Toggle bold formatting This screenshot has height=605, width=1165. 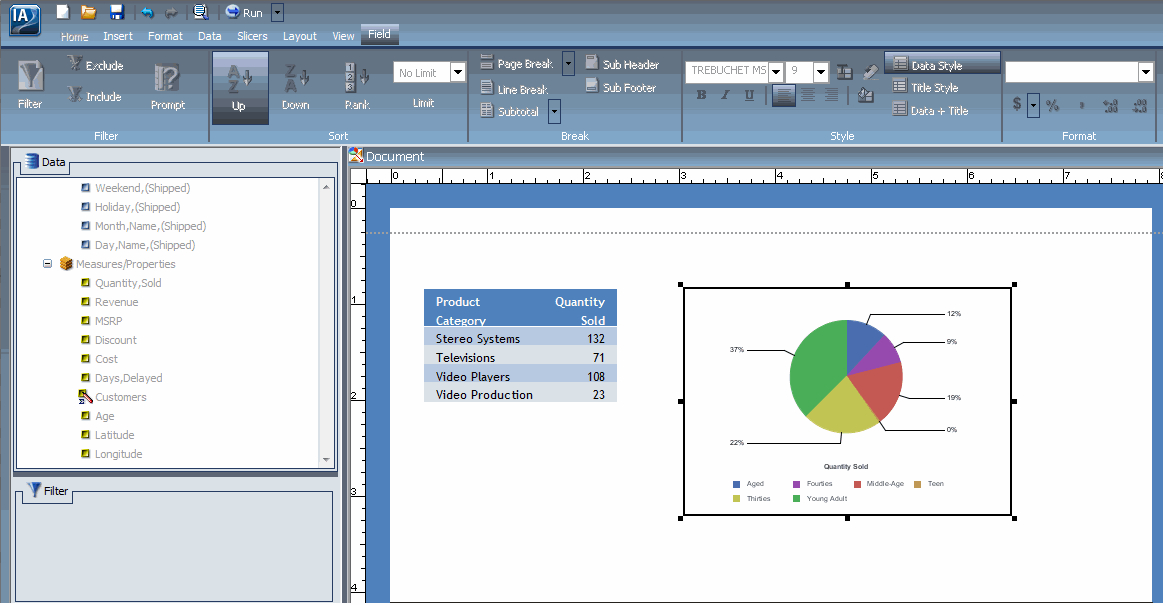(x=701, y=94)
